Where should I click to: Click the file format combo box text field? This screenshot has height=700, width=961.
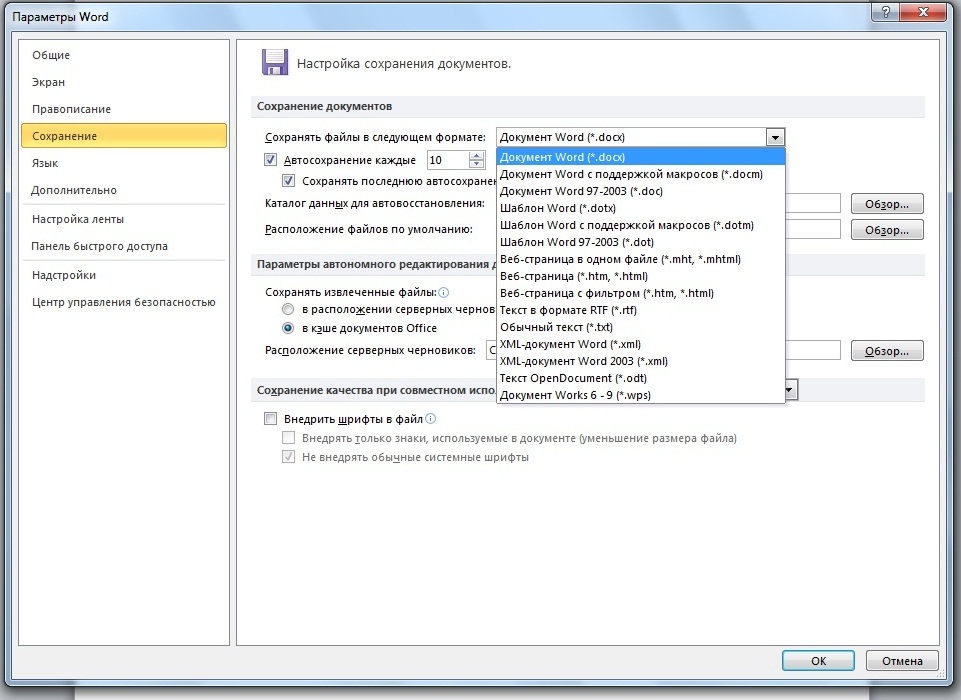point(631,137)
